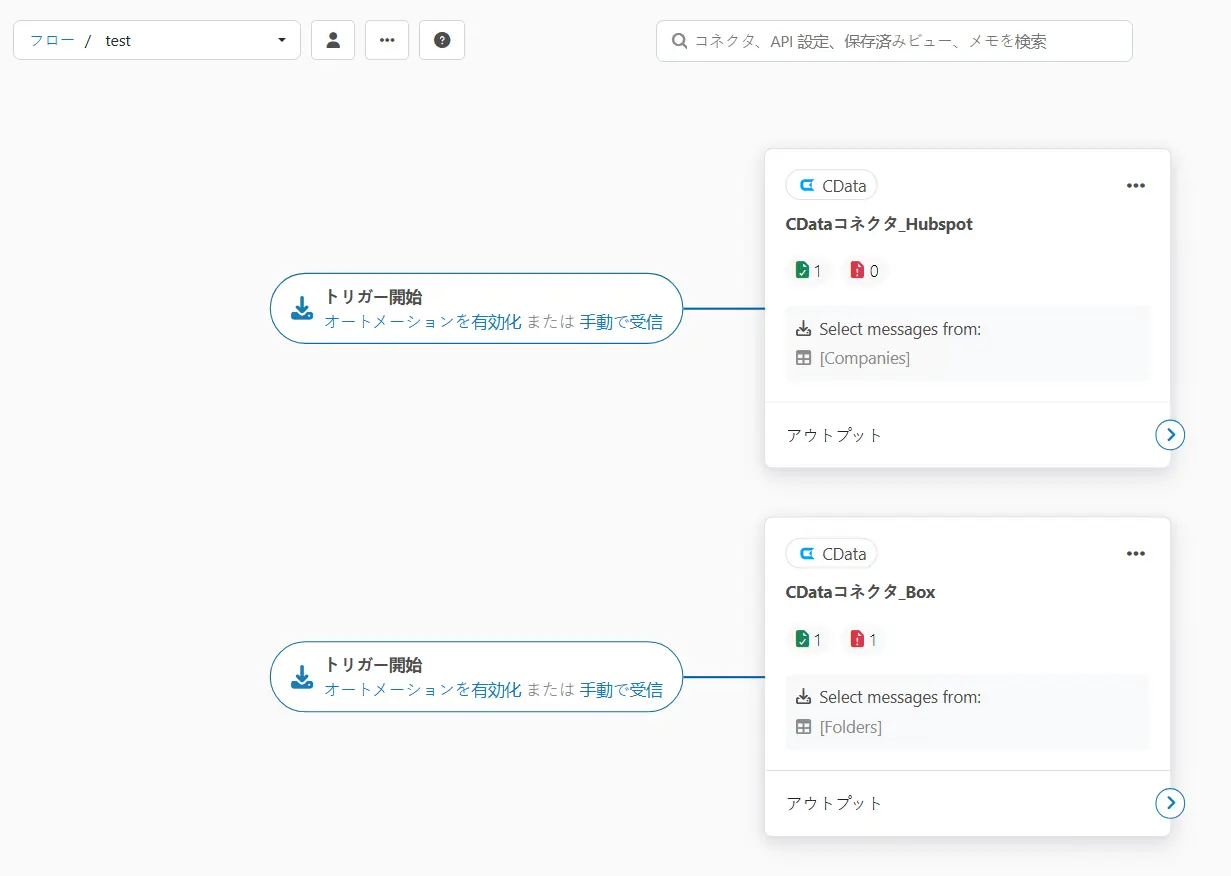Click the CData badge on Box card
Viewport: 1231px width, 876px height.
[832, 553]
